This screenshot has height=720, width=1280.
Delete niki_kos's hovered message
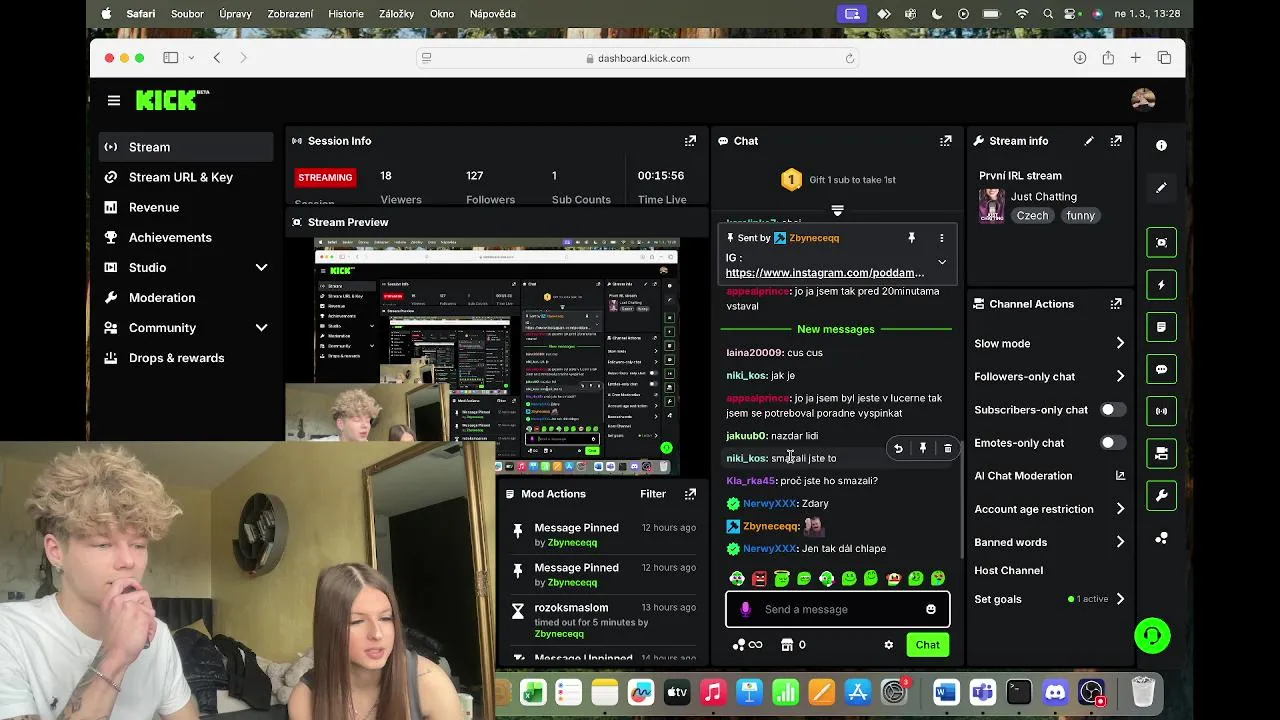[x=947, y=449]
